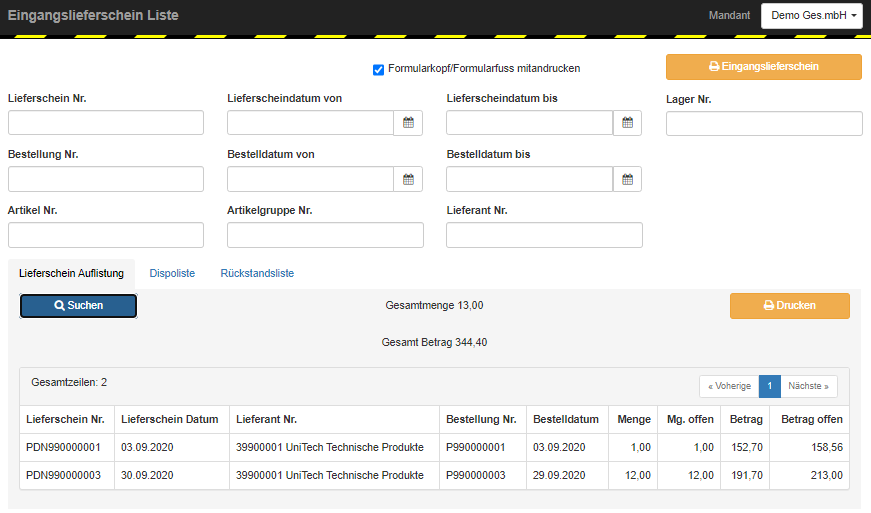
Task: Switch to the Dispoliste tab
Action: point(172,273)
